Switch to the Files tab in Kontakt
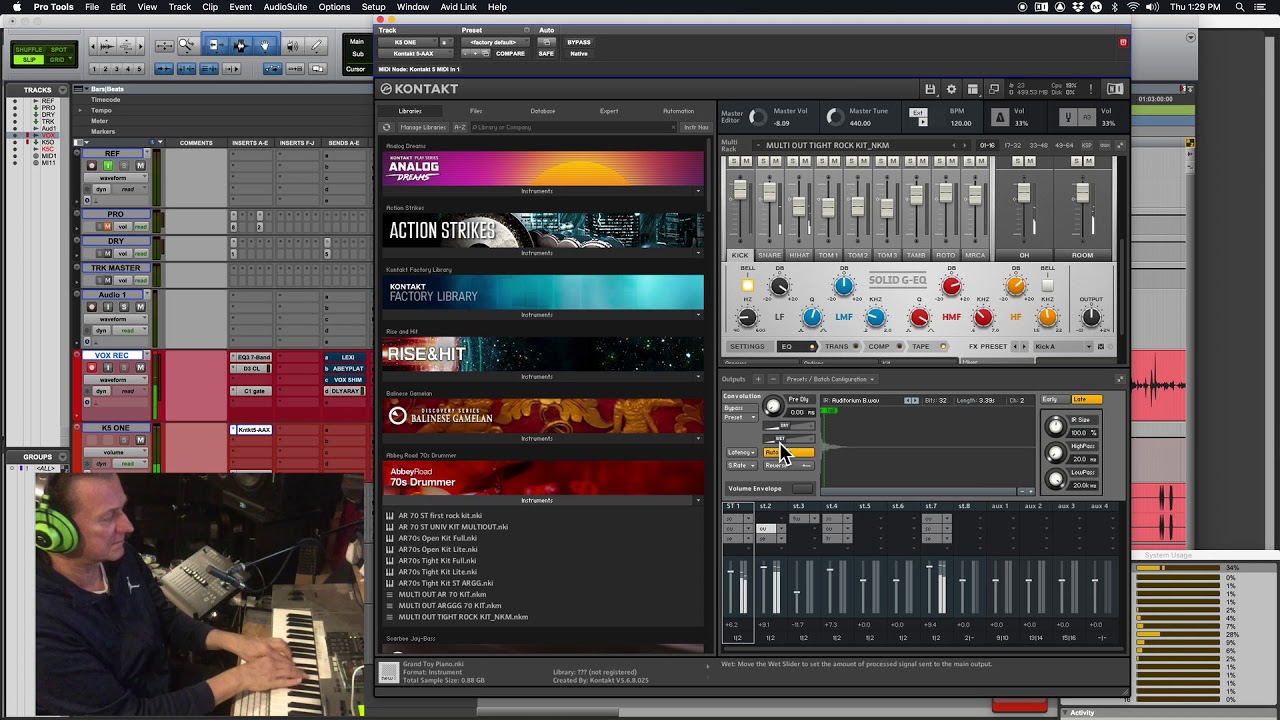 click(476, 111)
